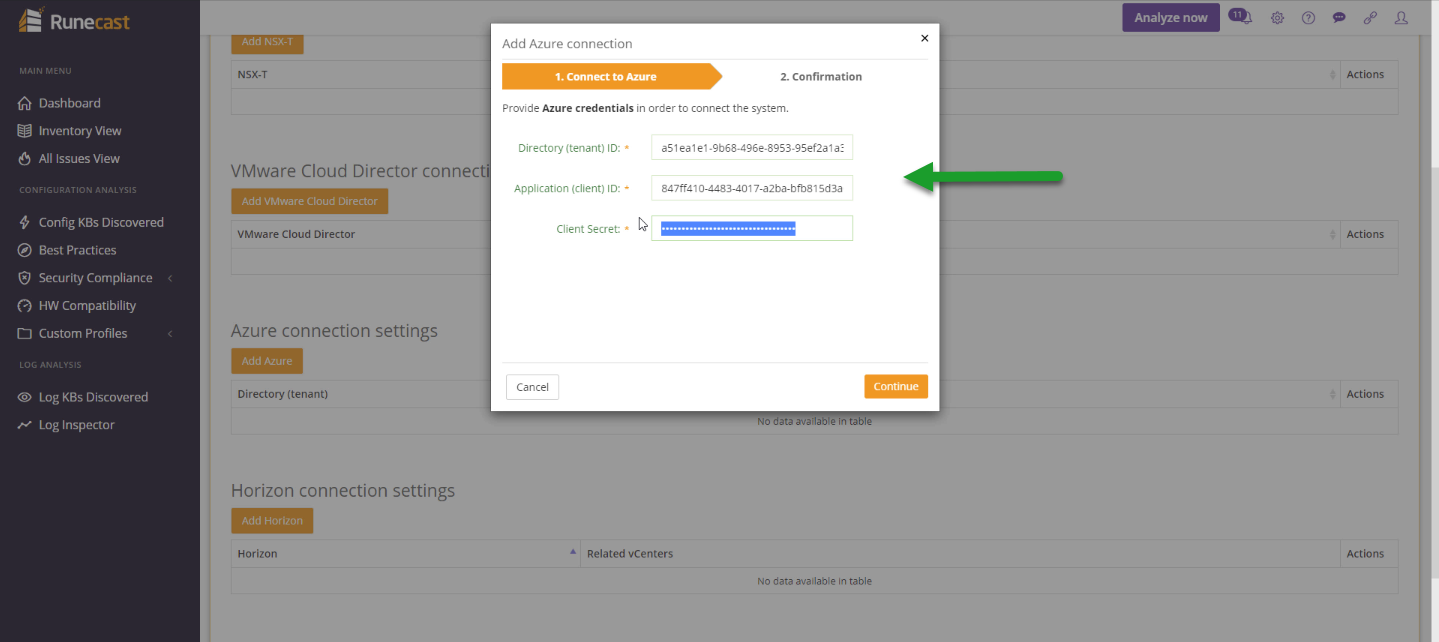Select step 2 Confirmation
This screenshot has height=642, width=1439.
click(821, 76)
